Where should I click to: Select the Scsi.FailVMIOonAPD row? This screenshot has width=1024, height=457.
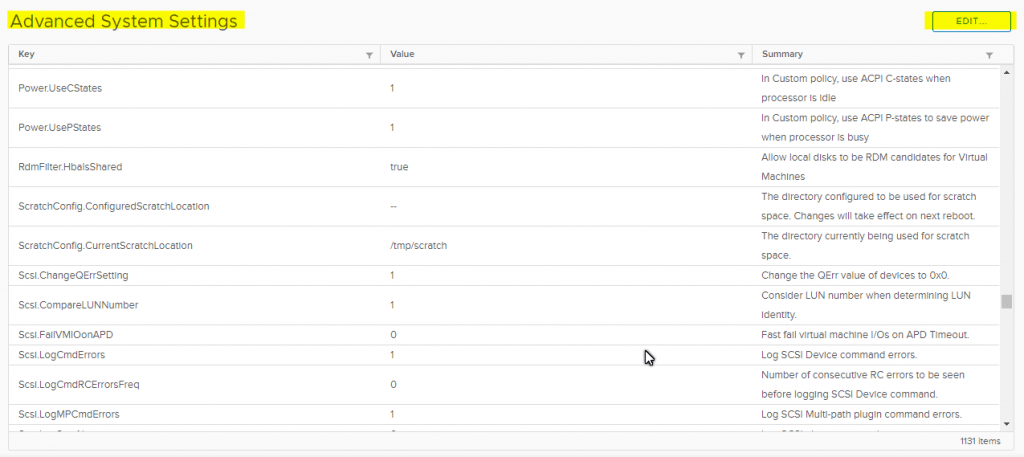click(x=504, y=335)
